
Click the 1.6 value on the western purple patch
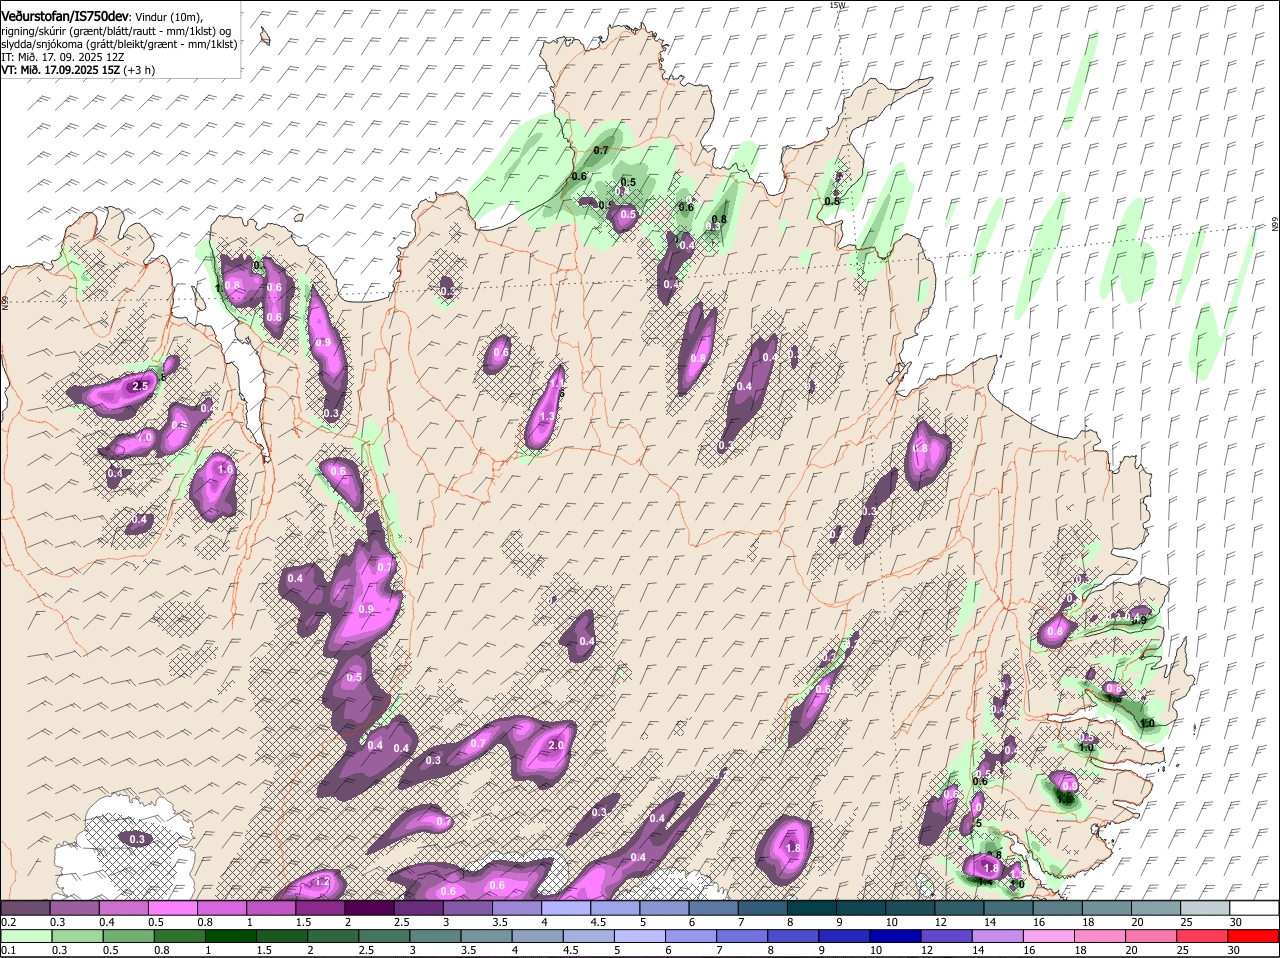[x=225, y=469]
